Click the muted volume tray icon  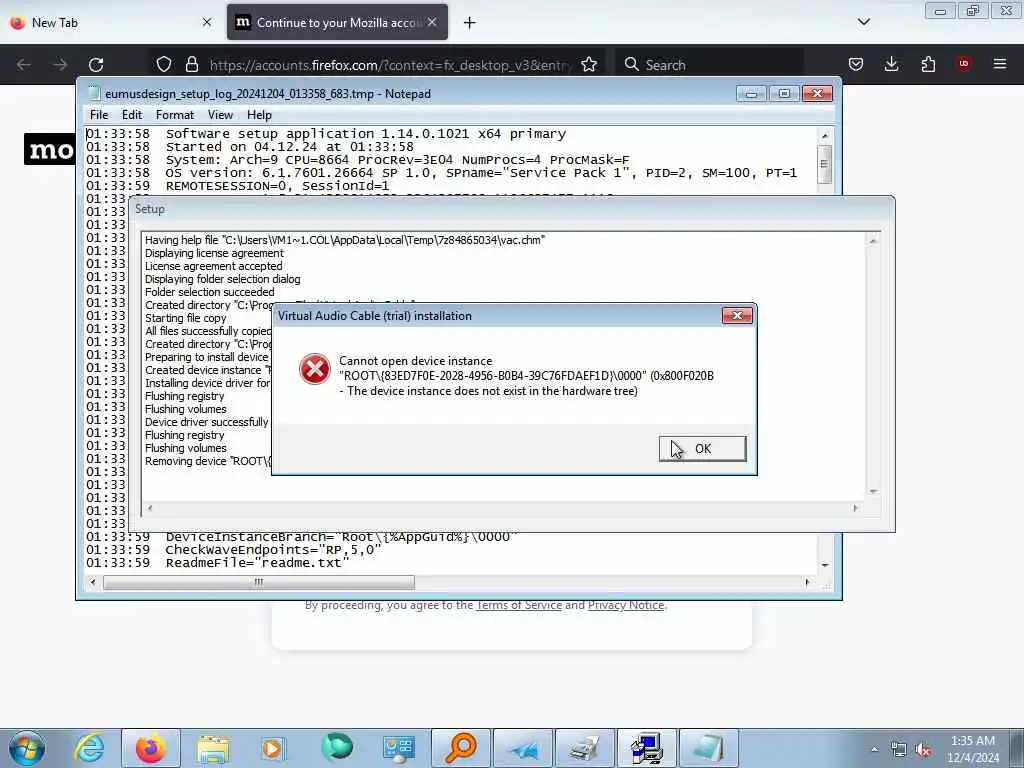[923, 749]
